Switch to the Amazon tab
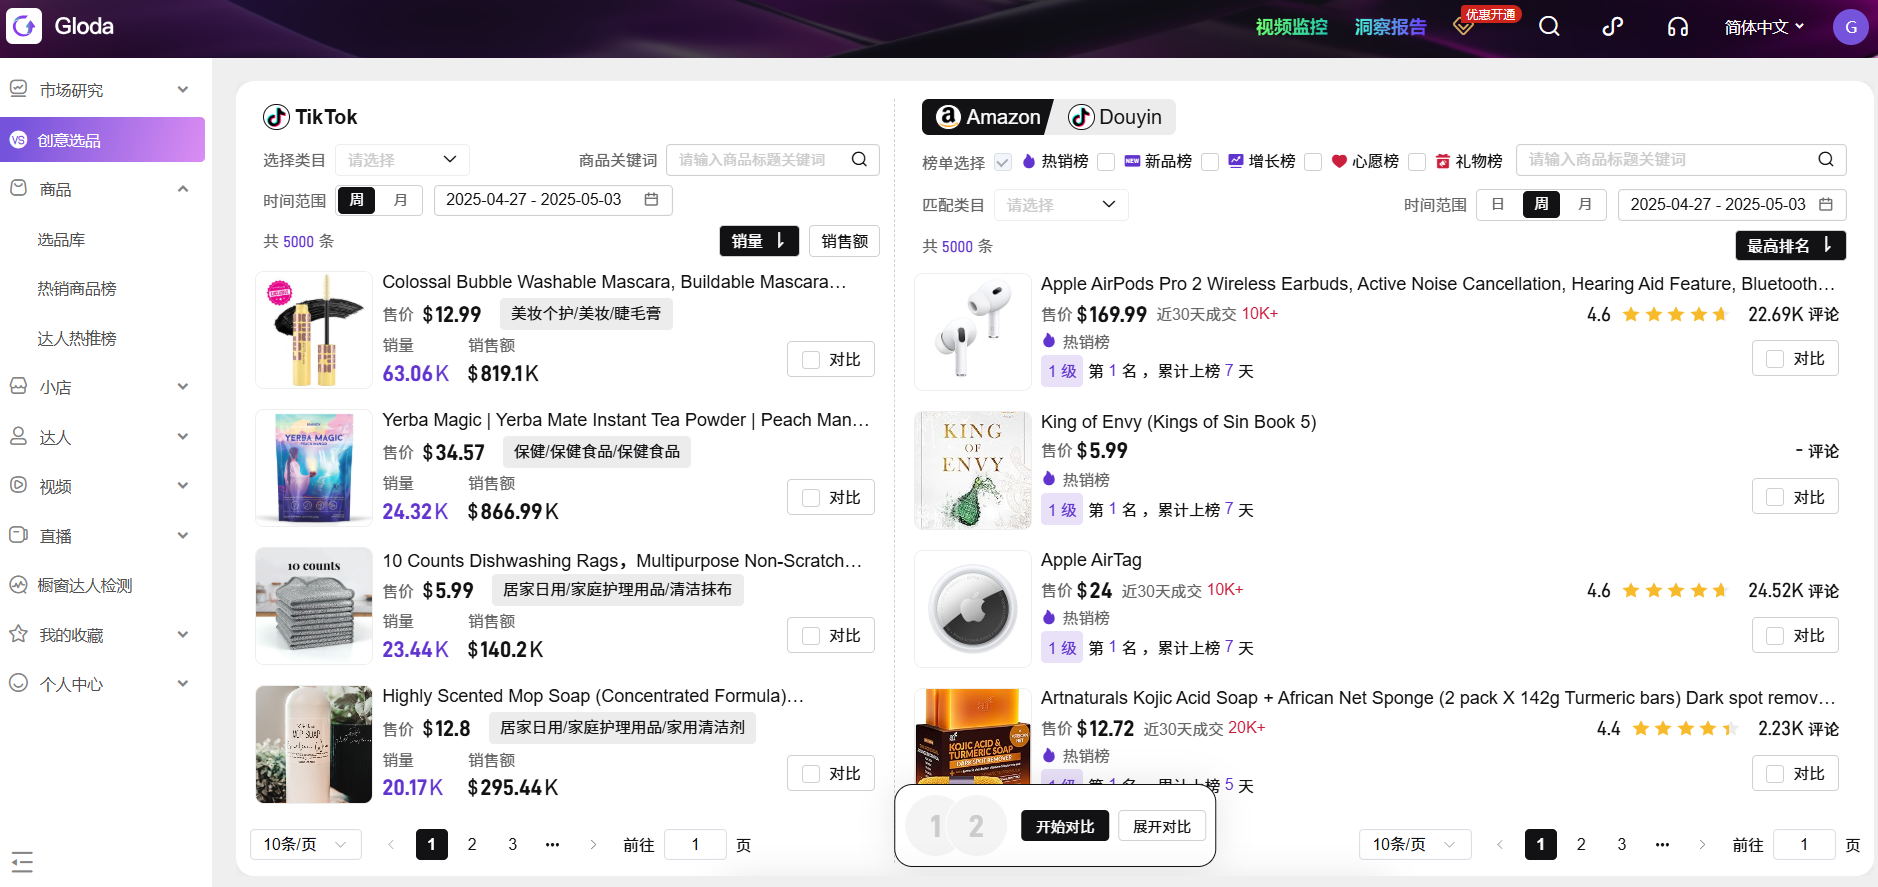 987,117
